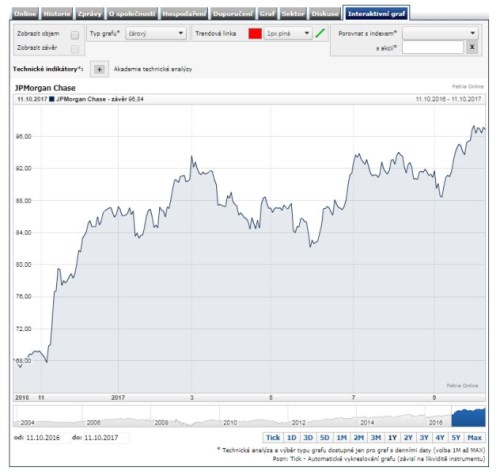Open the Online tab
The height and width of the screenshot is (475, 500).
[25, 14]
